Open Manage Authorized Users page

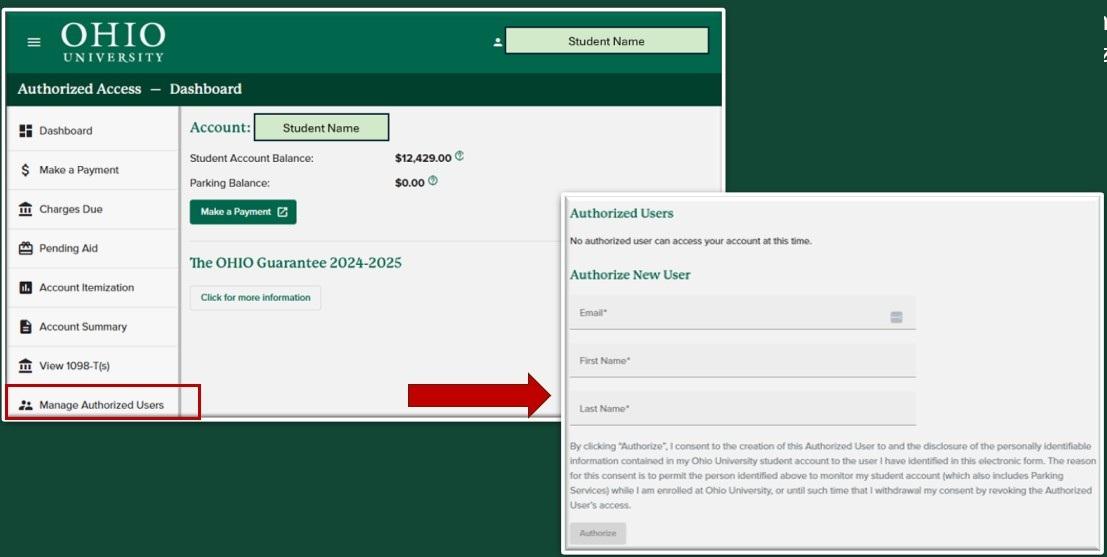101,405
